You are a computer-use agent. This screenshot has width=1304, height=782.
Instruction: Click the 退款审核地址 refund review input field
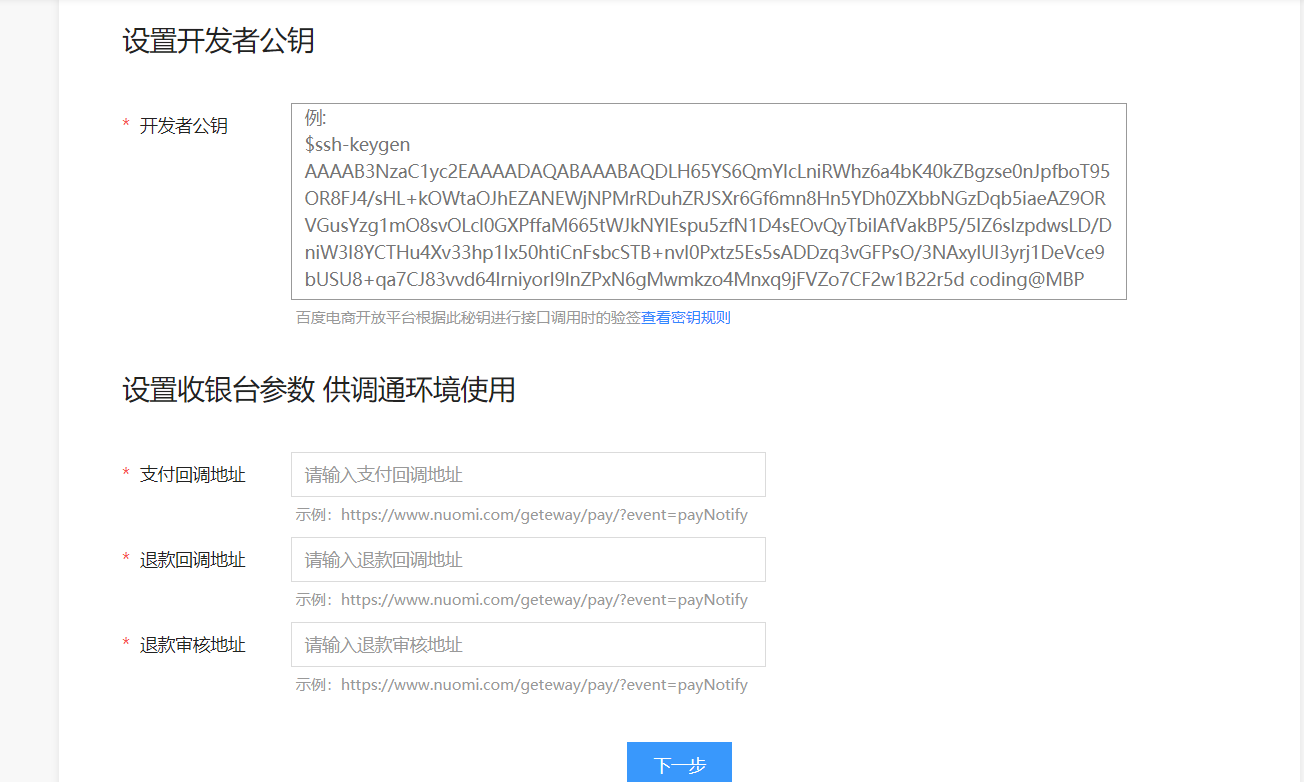pyautogui.click(x=527, y=644)
